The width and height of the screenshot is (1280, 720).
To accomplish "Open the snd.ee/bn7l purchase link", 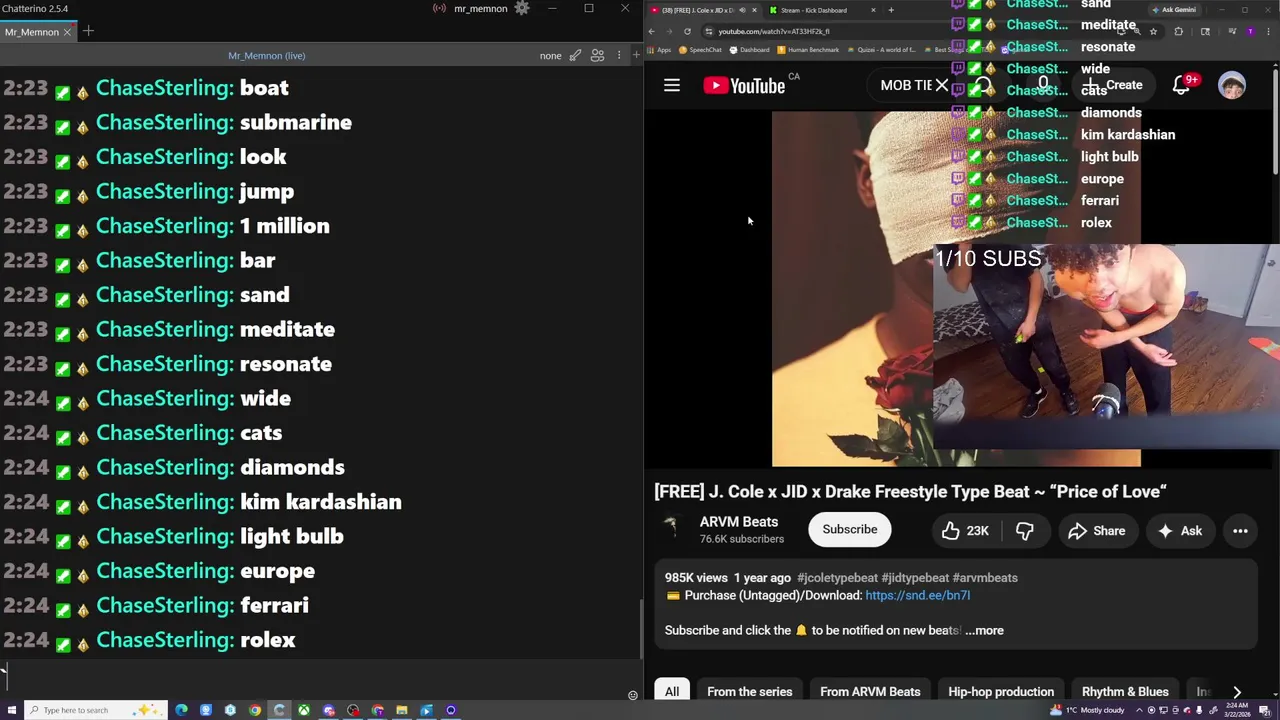I will [x=917, y=595].
